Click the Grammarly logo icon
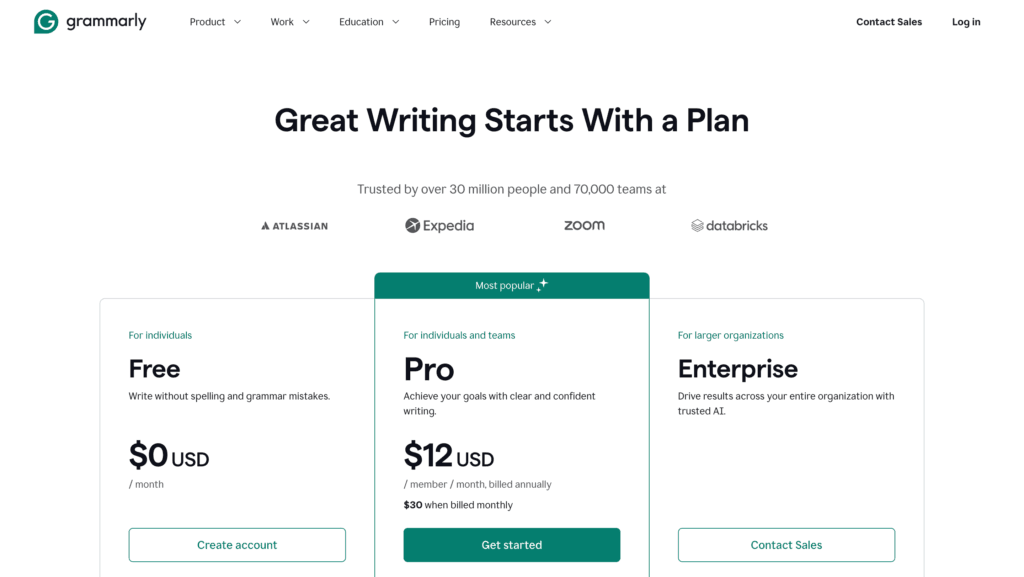Screen dimensions: 1024x577 (x=46, y=22)
